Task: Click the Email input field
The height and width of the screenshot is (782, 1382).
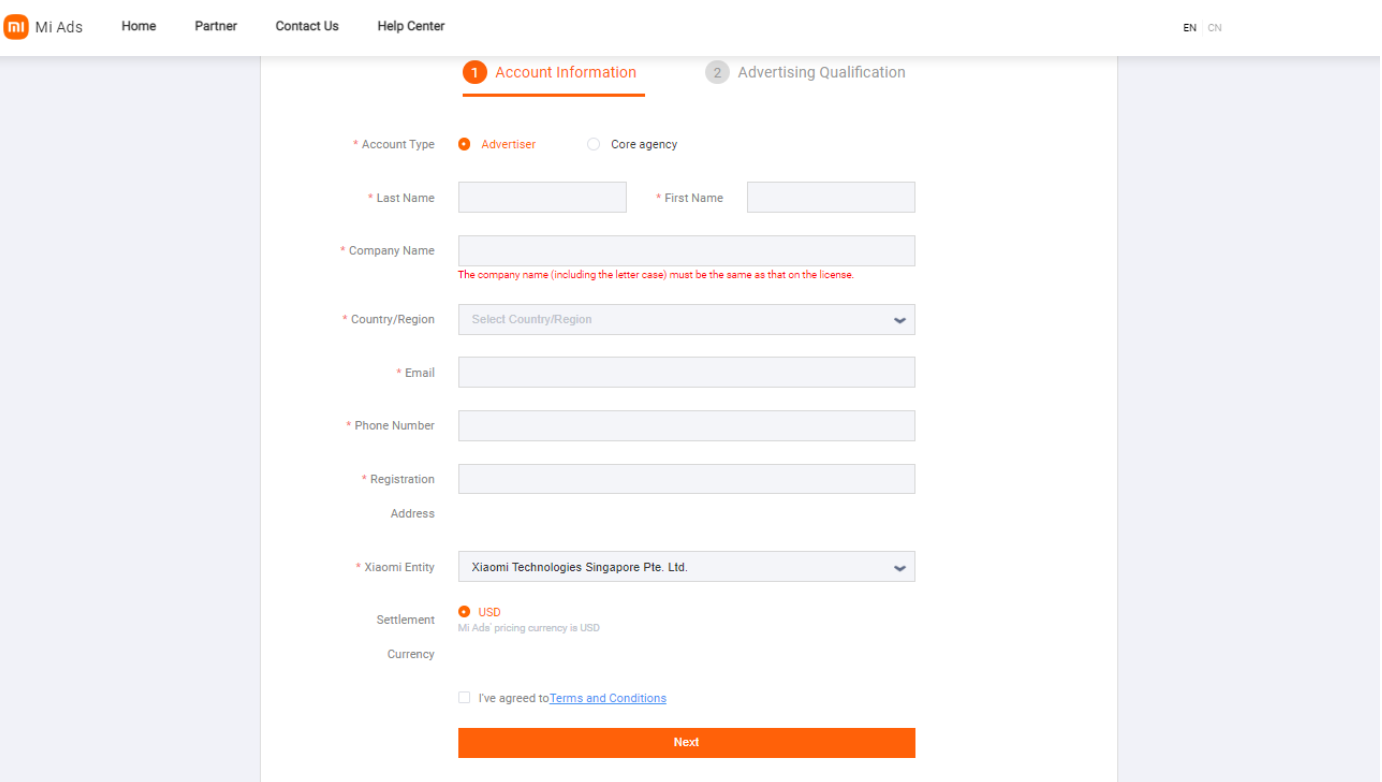Action: (686, 373)
